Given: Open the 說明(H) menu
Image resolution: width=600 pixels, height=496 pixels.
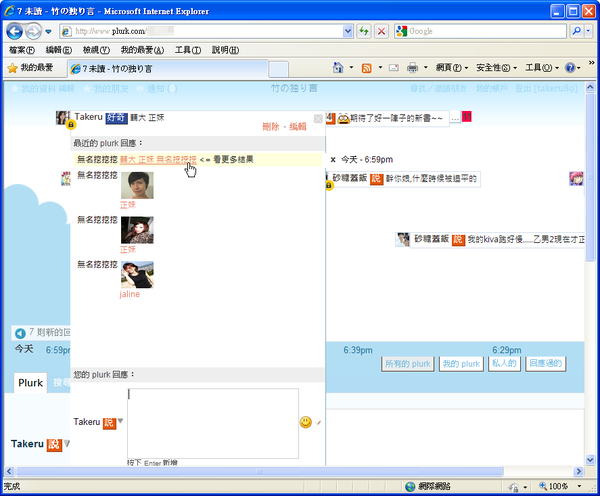Looking at the screenshot, I should tap(225, 50).
